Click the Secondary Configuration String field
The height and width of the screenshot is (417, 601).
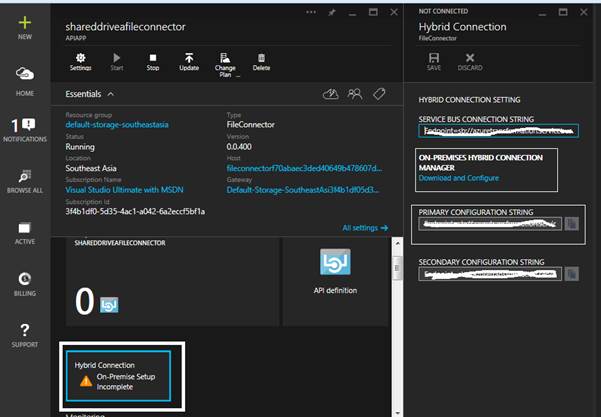pos(490,274)
